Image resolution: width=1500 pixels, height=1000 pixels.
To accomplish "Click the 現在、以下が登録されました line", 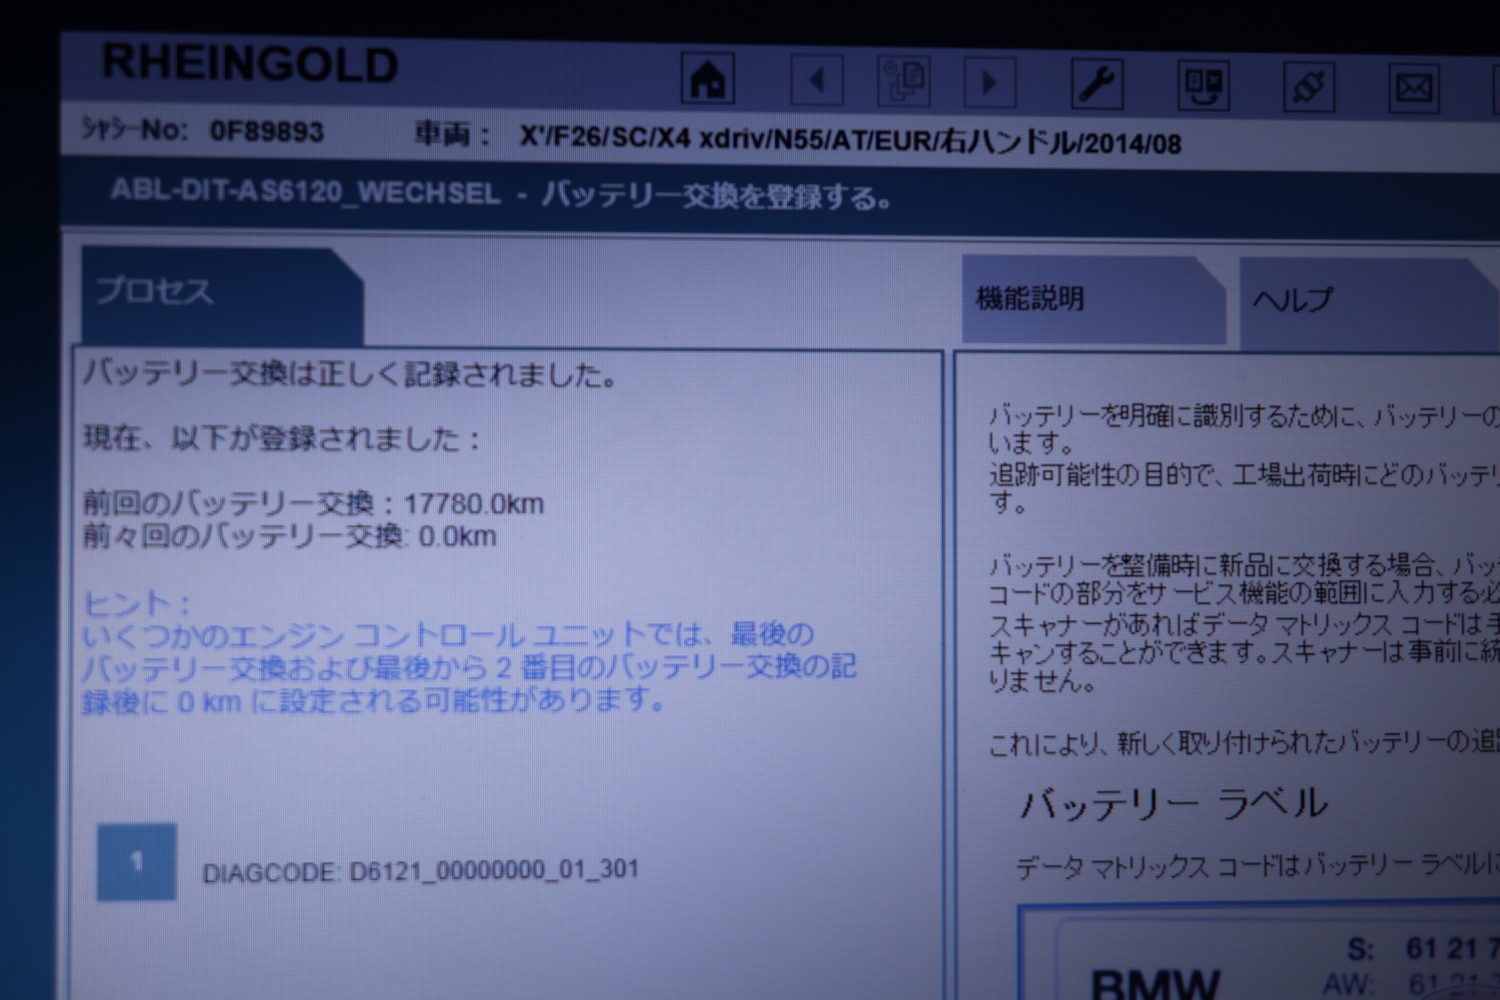I will [281, 438].
